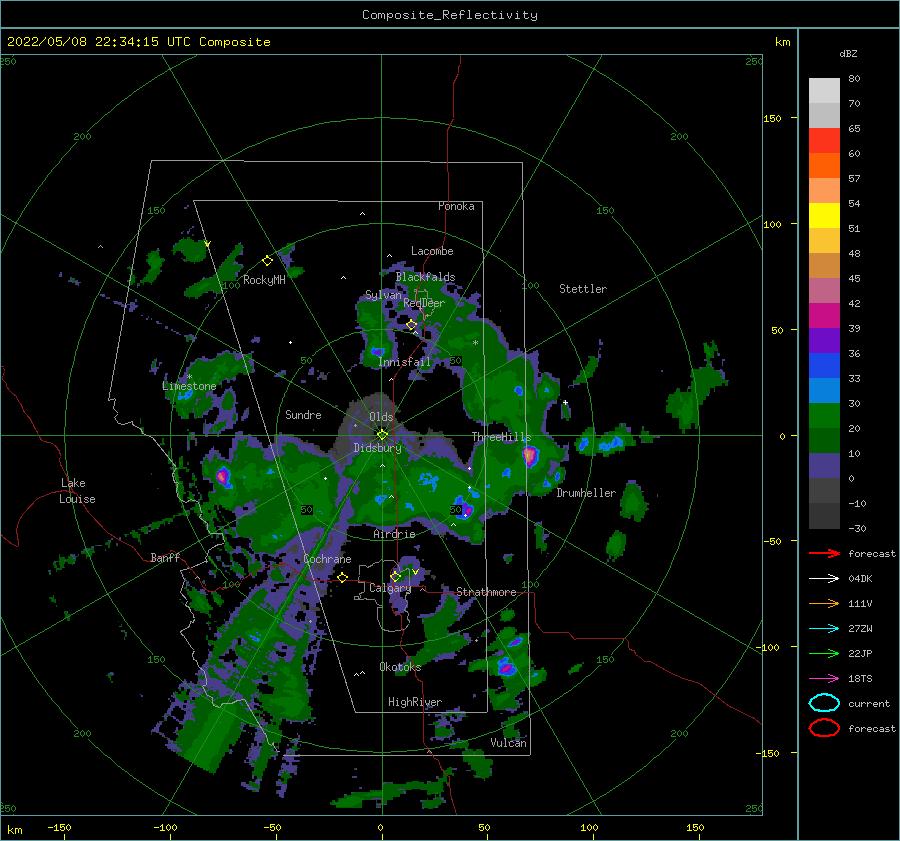The width and height of the screenshot is (900, 841).
Task: Click the green 22JP arrow in the legend
Action: pos(824,653)
